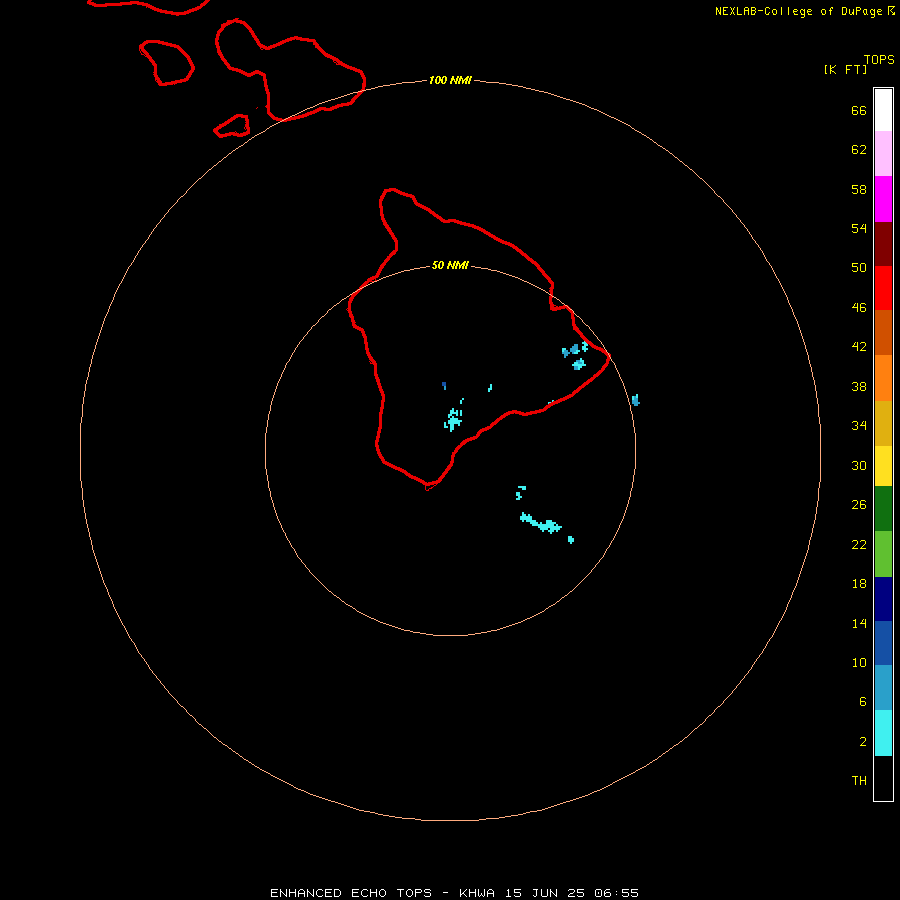This screenshot has width=900, height=900.
Task: Click legend value 58
Action: tap(859, 189)
